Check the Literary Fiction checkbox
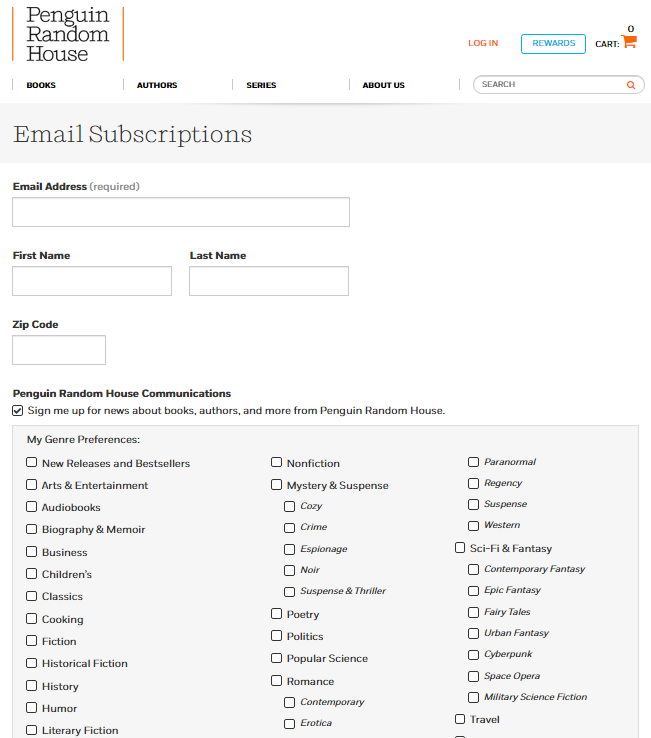This screenshot has height=738, width=651. point(32,730)
